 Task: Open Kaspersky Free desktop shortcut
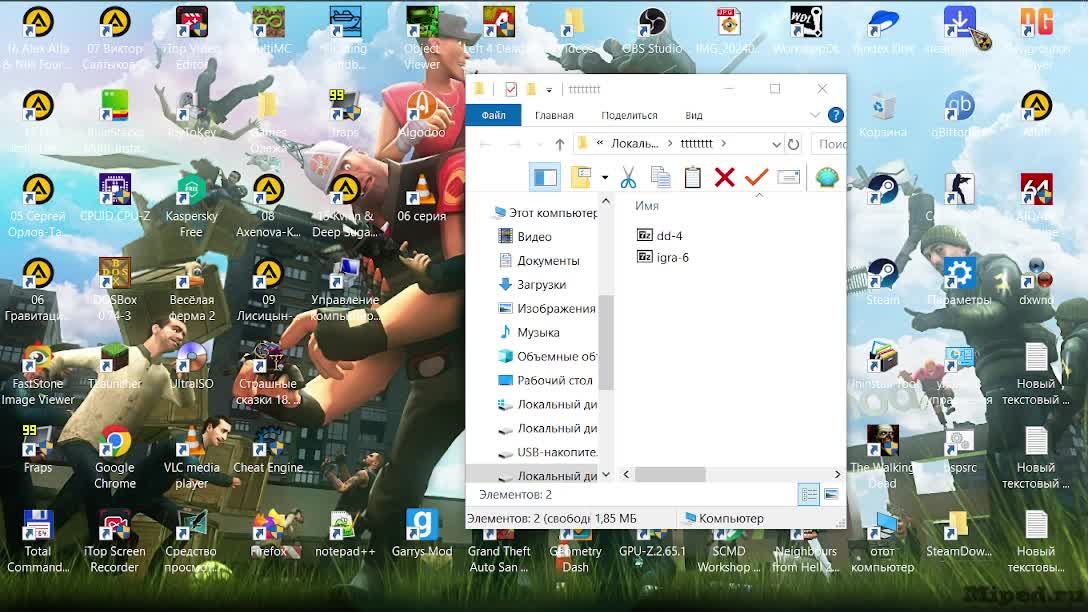click(x=192, y=206)
